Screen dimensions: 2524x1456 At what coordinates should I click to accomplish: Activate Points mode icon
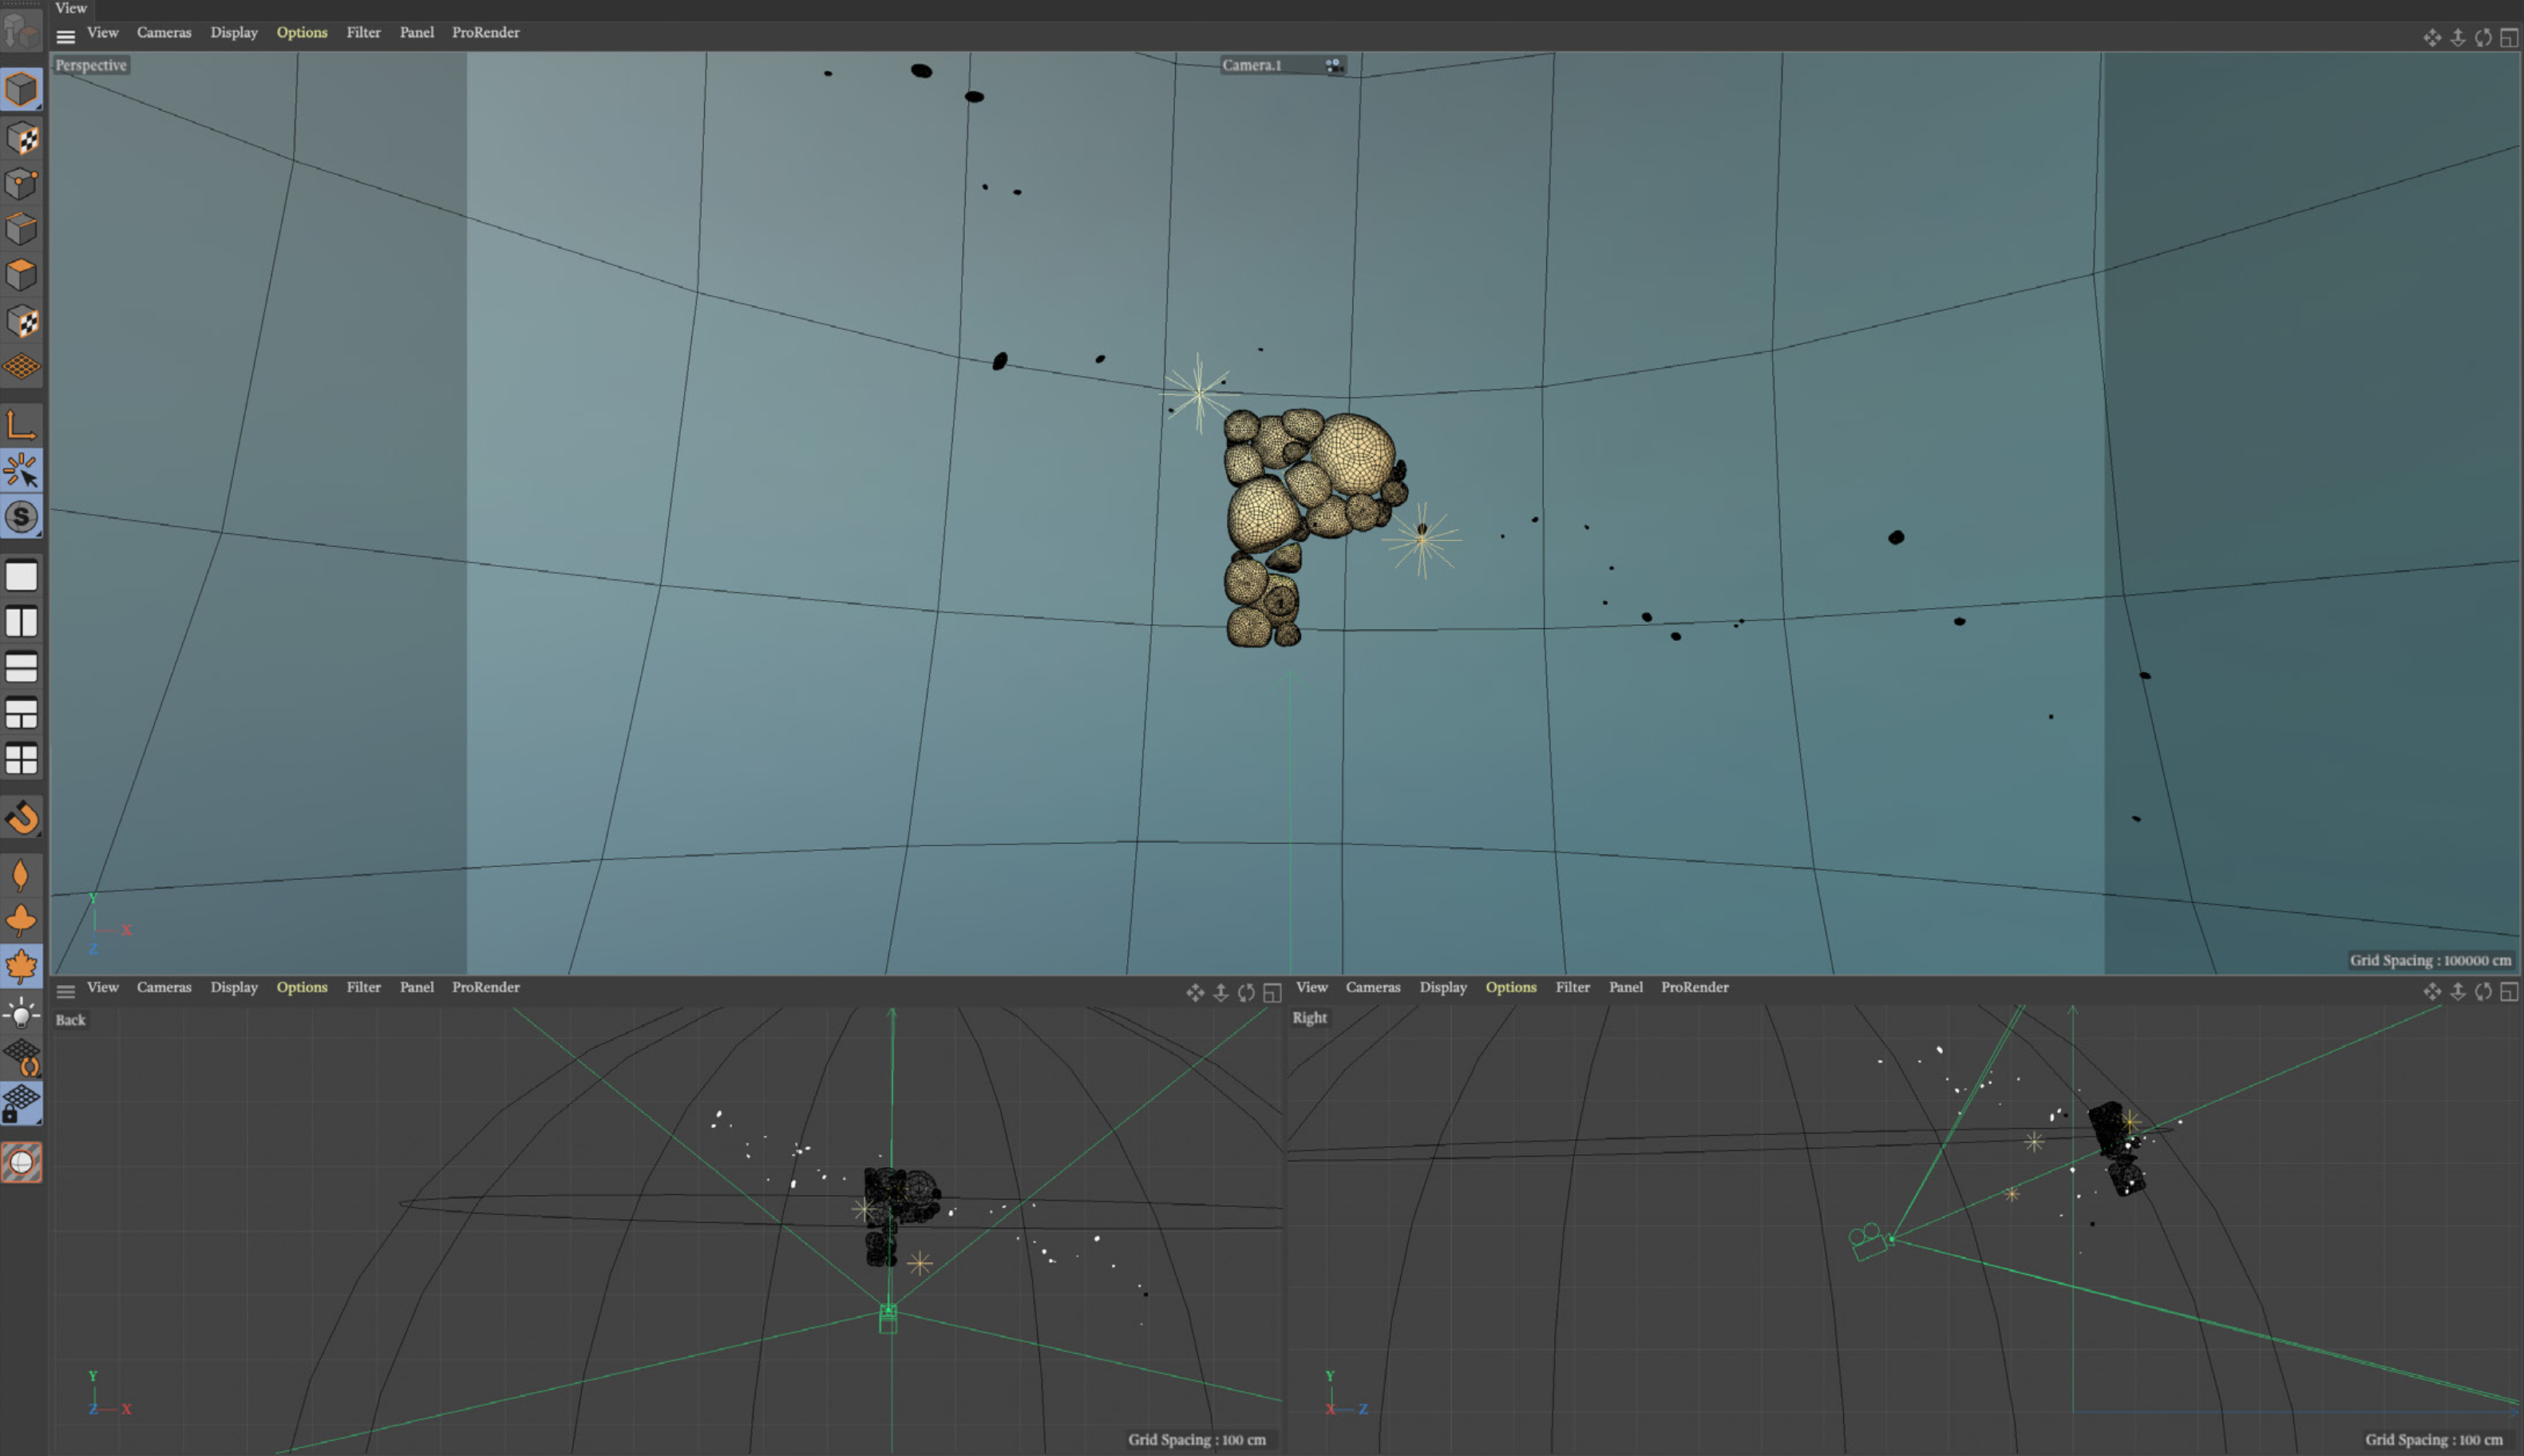(21, 183)
